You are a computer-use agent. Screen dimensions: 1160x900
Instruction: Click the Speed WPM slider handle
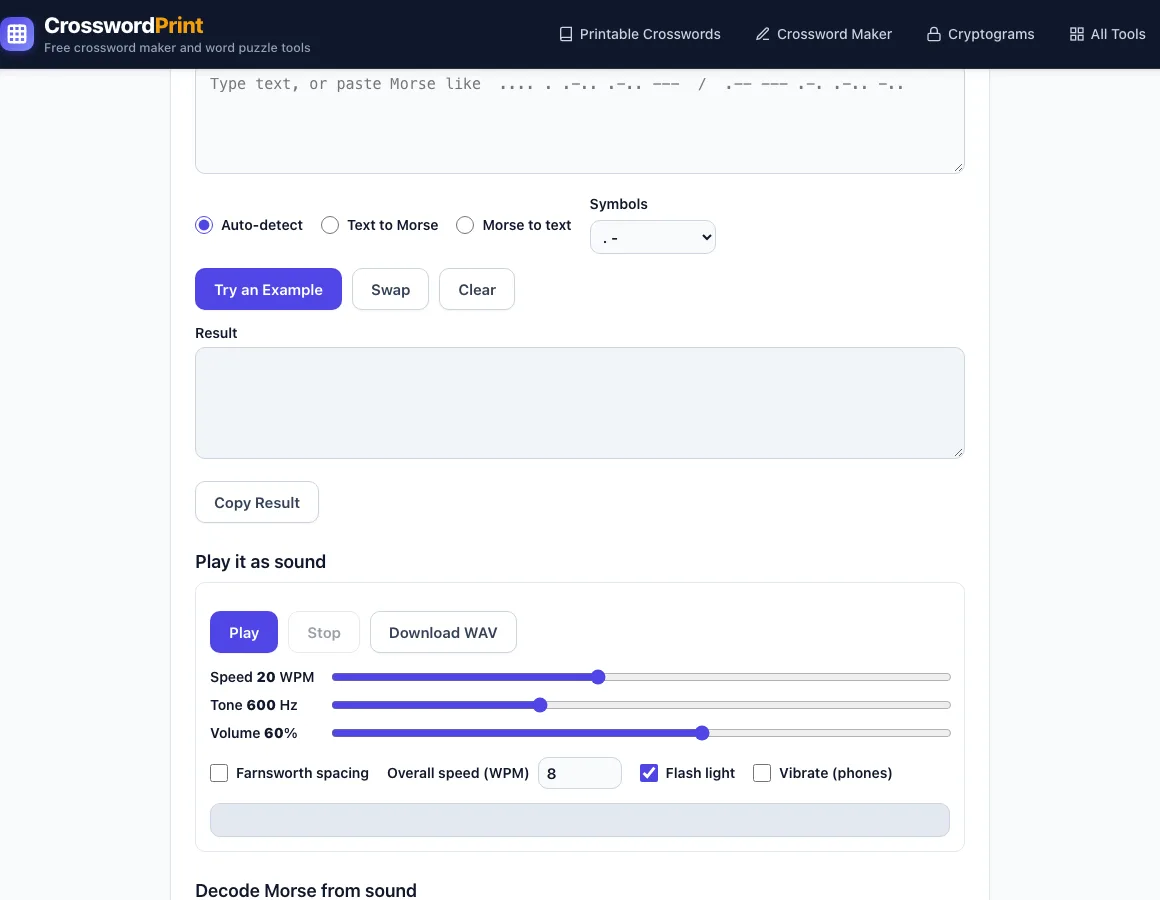(598, 677)
